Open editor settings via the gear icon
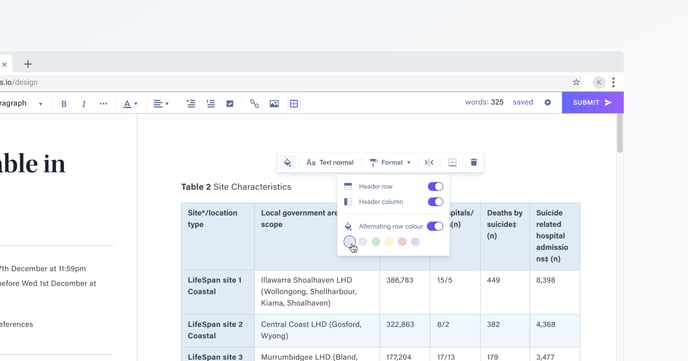 pos(548,102)
